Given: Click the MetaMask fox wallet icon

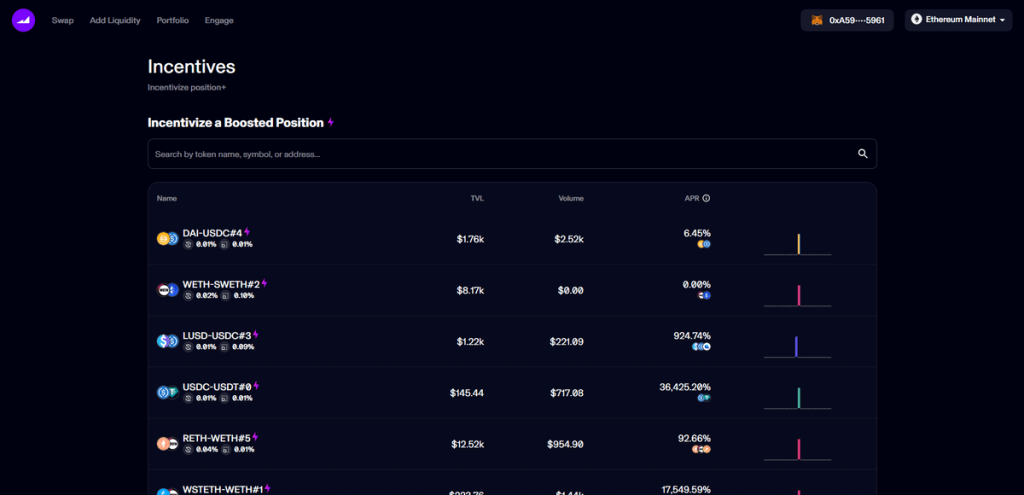Looking at the screenshot, I should pyautogui.click(x=817, y=20).
